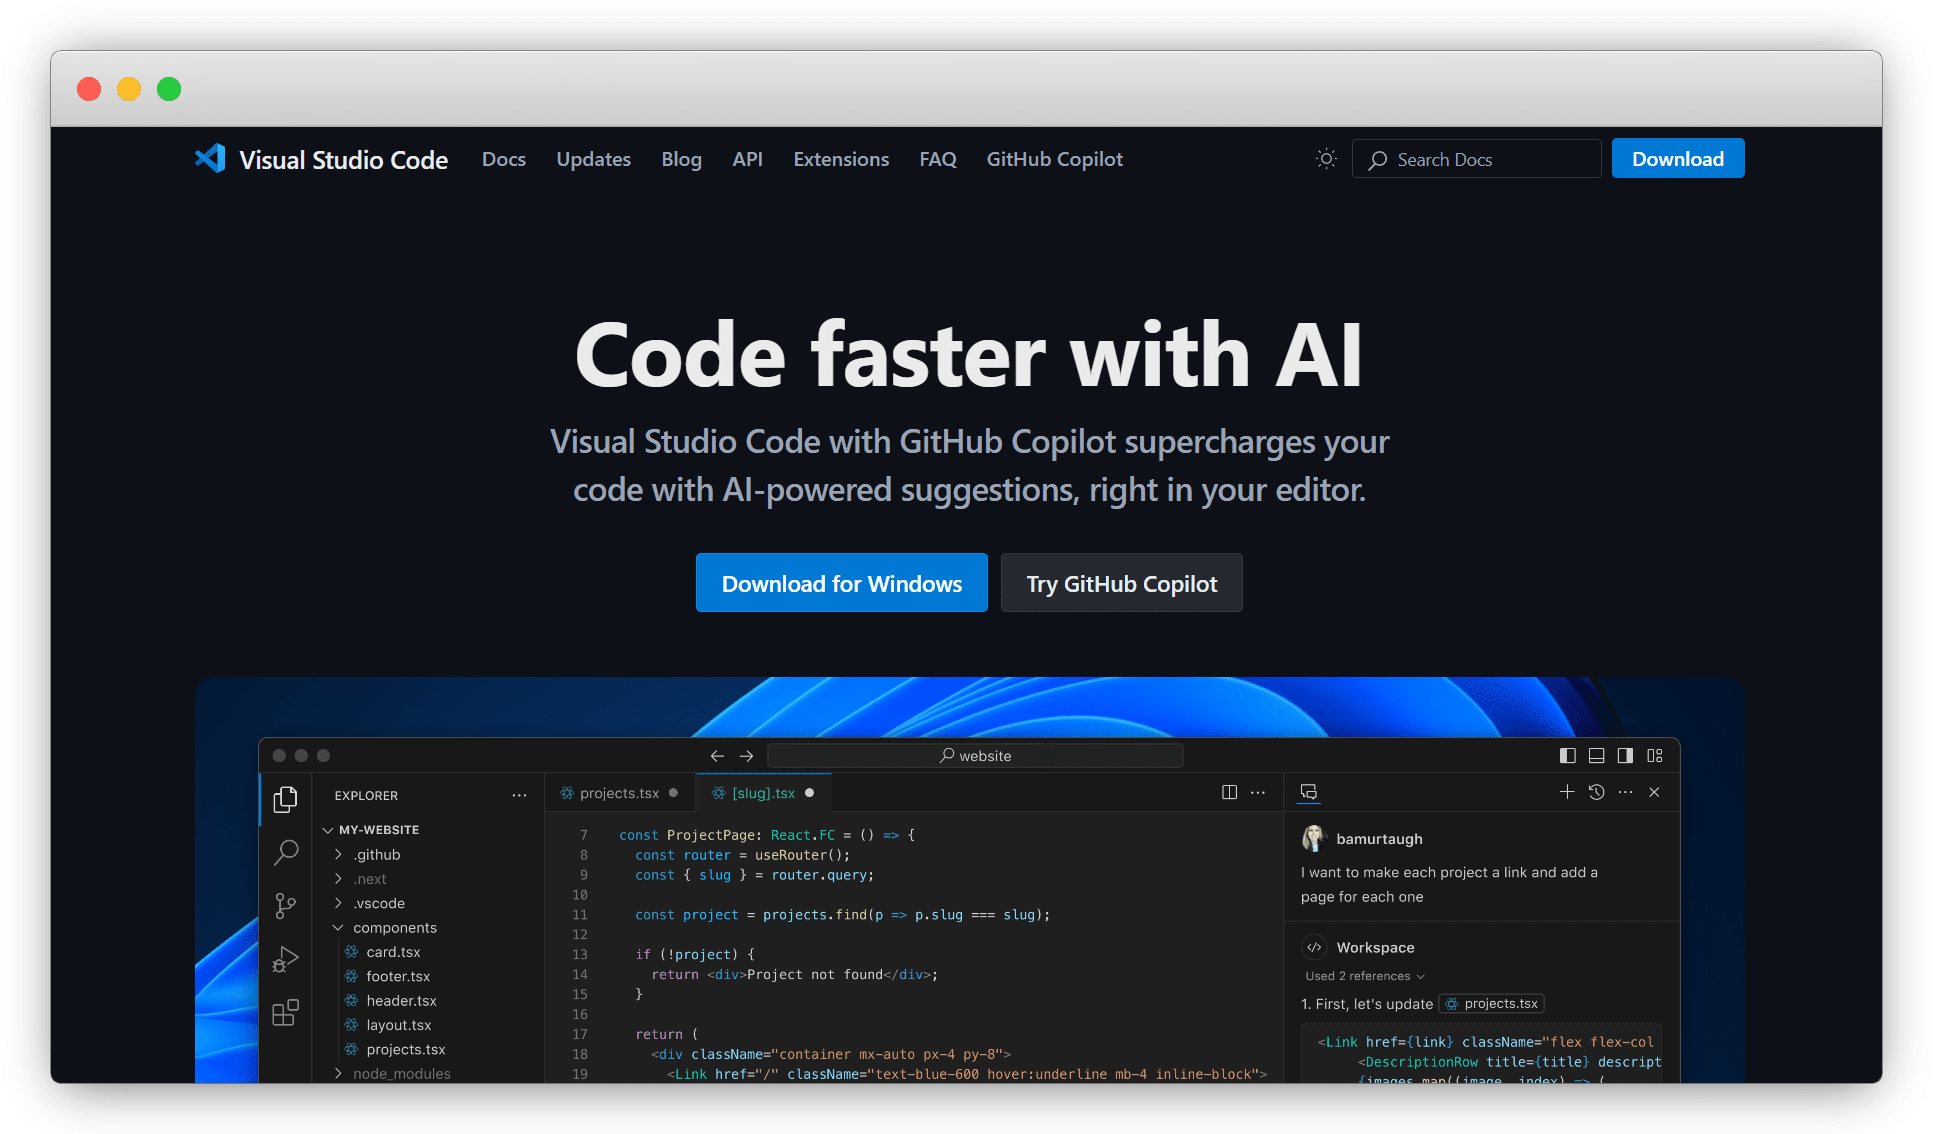Image resolution: width=1933 pixels, height=1134 pixels.
Task: Switch to projects.tsx editor tab
Action: pyautogui.click(x=618, y=793)
